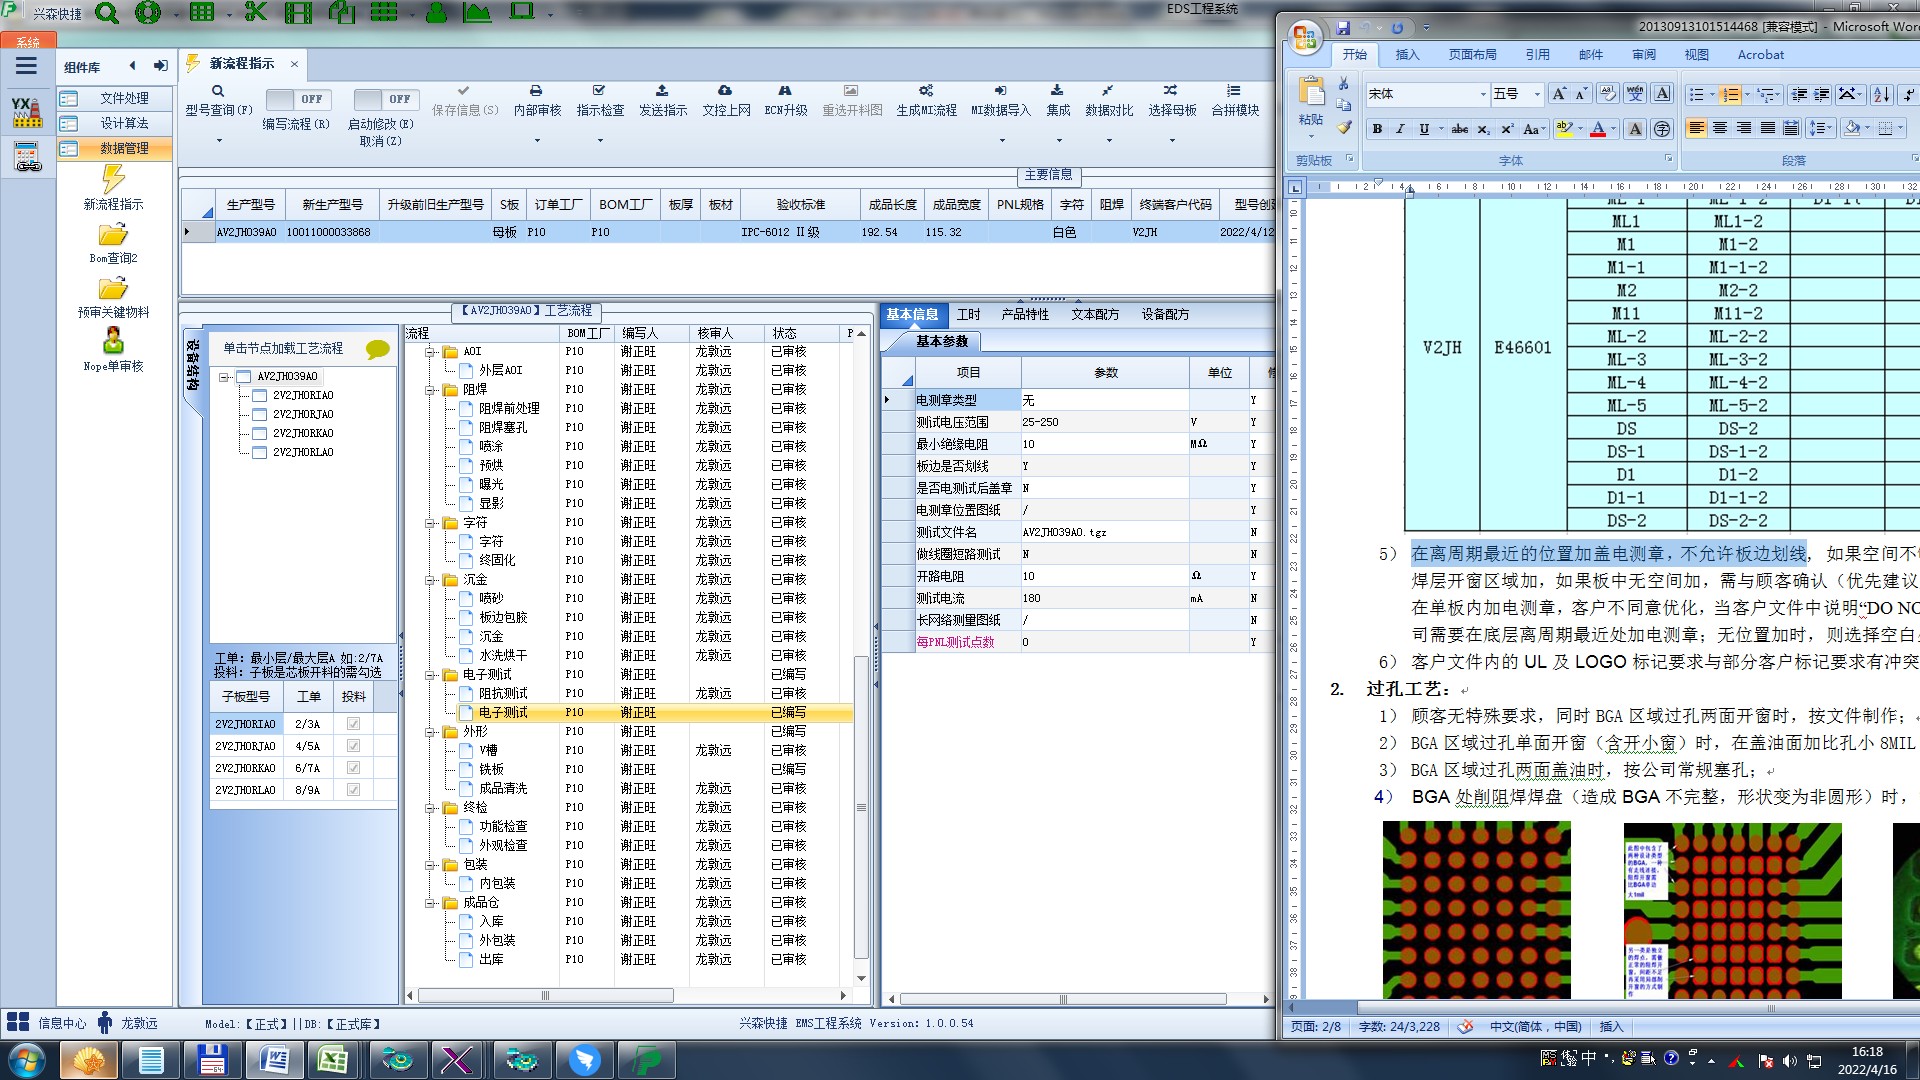
Task: Click the 型号查询 search icon
Action: 217,91
